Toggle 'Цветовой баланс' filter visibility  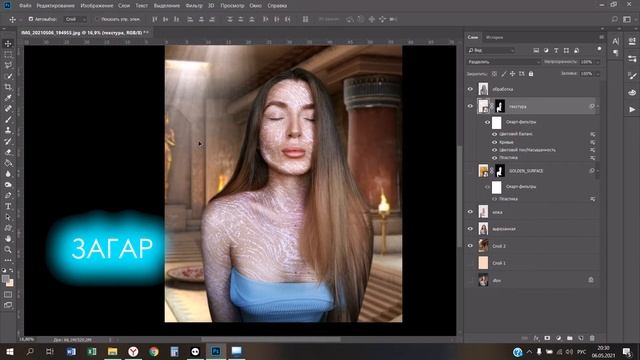point(495,134)
